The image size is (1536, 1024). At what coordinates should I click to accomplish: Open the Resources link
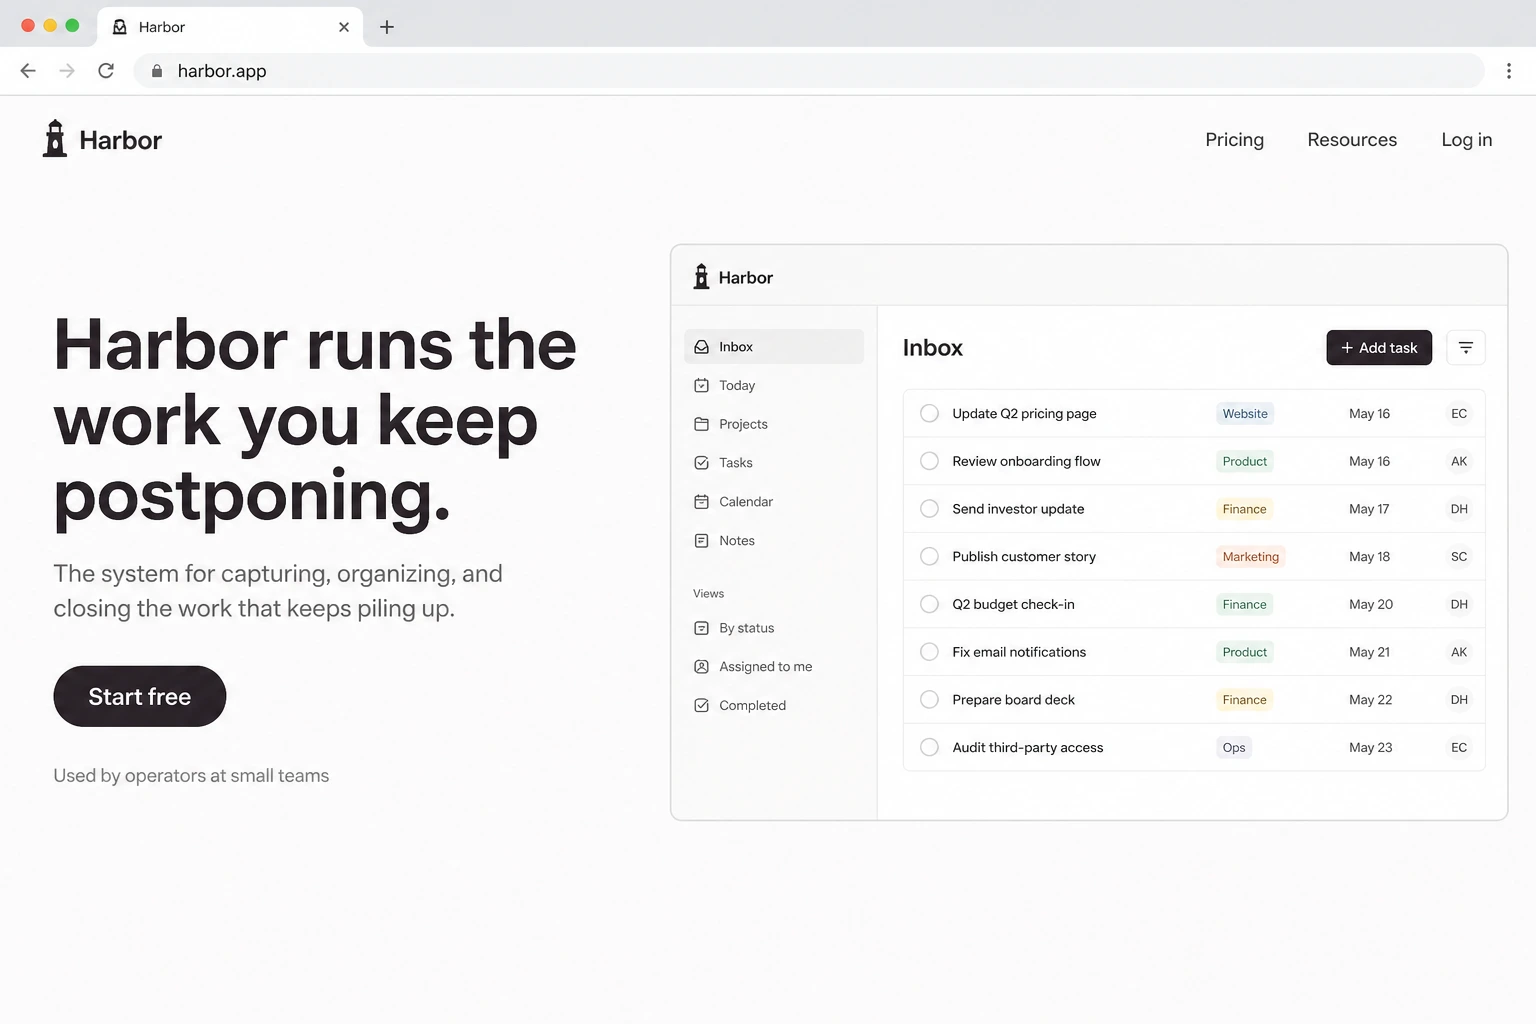[1352, 140]
